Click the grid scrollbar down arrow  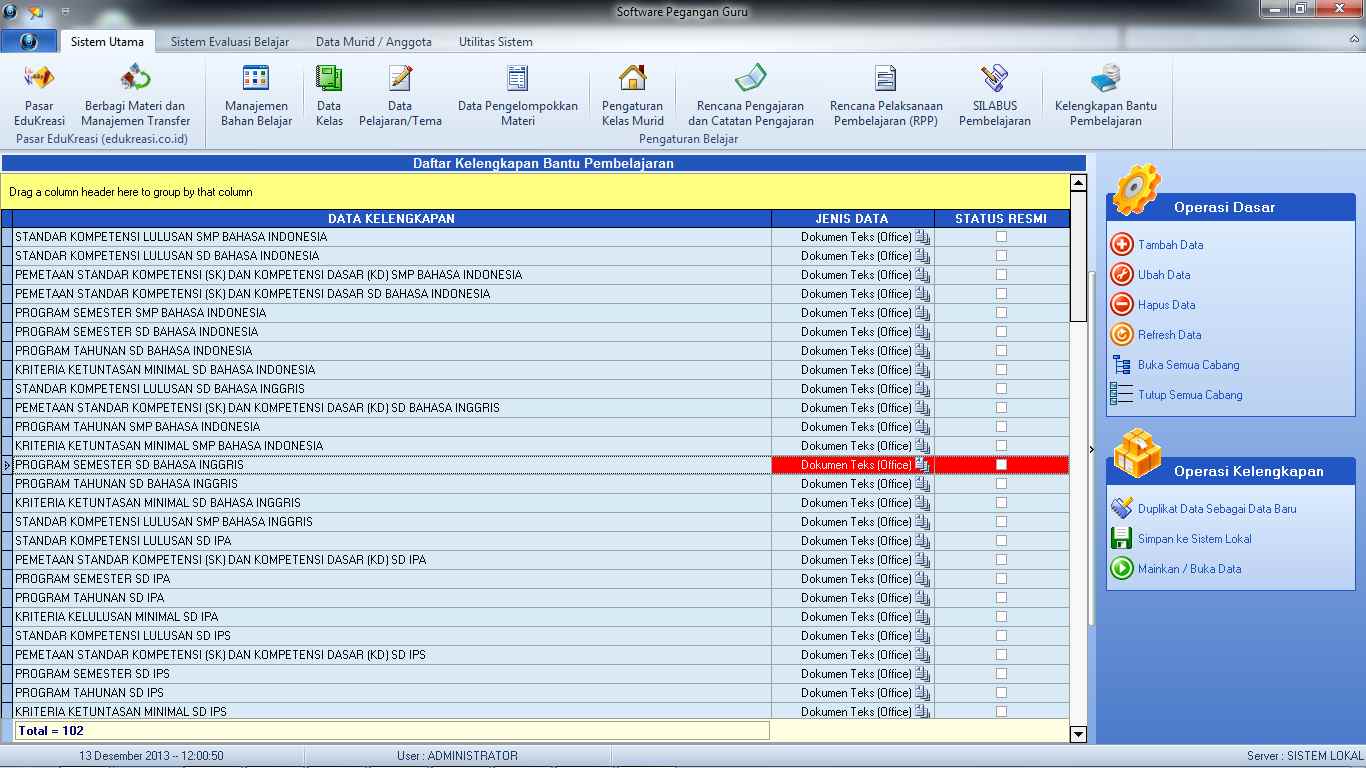(1078, 735)
